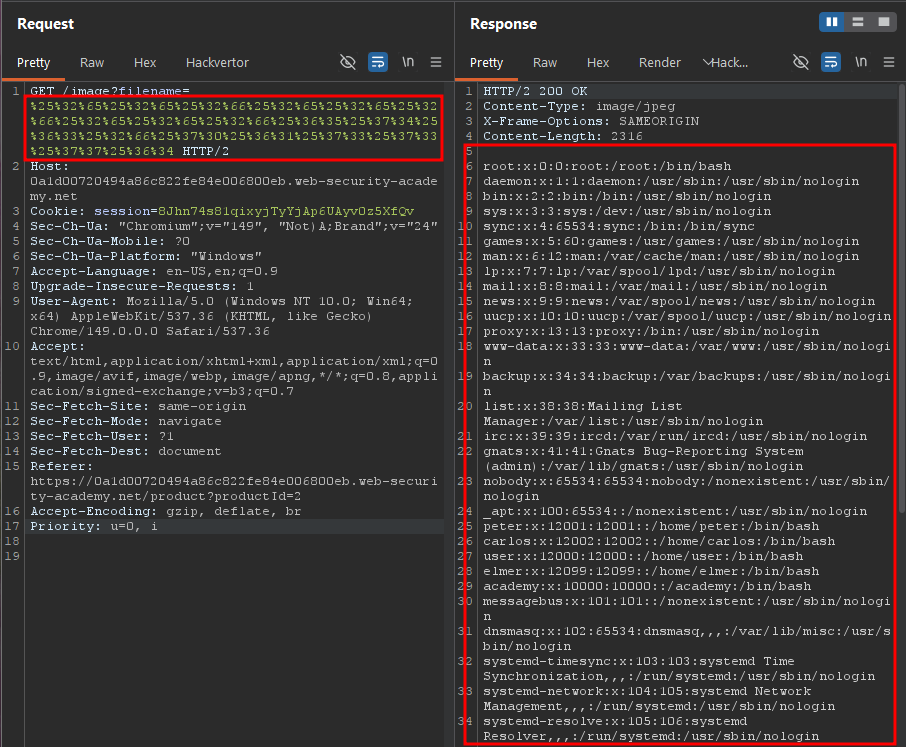Click the Response panel vertical scrollbar
This screenshot has height=747, width=906.
tap(902, 299)
